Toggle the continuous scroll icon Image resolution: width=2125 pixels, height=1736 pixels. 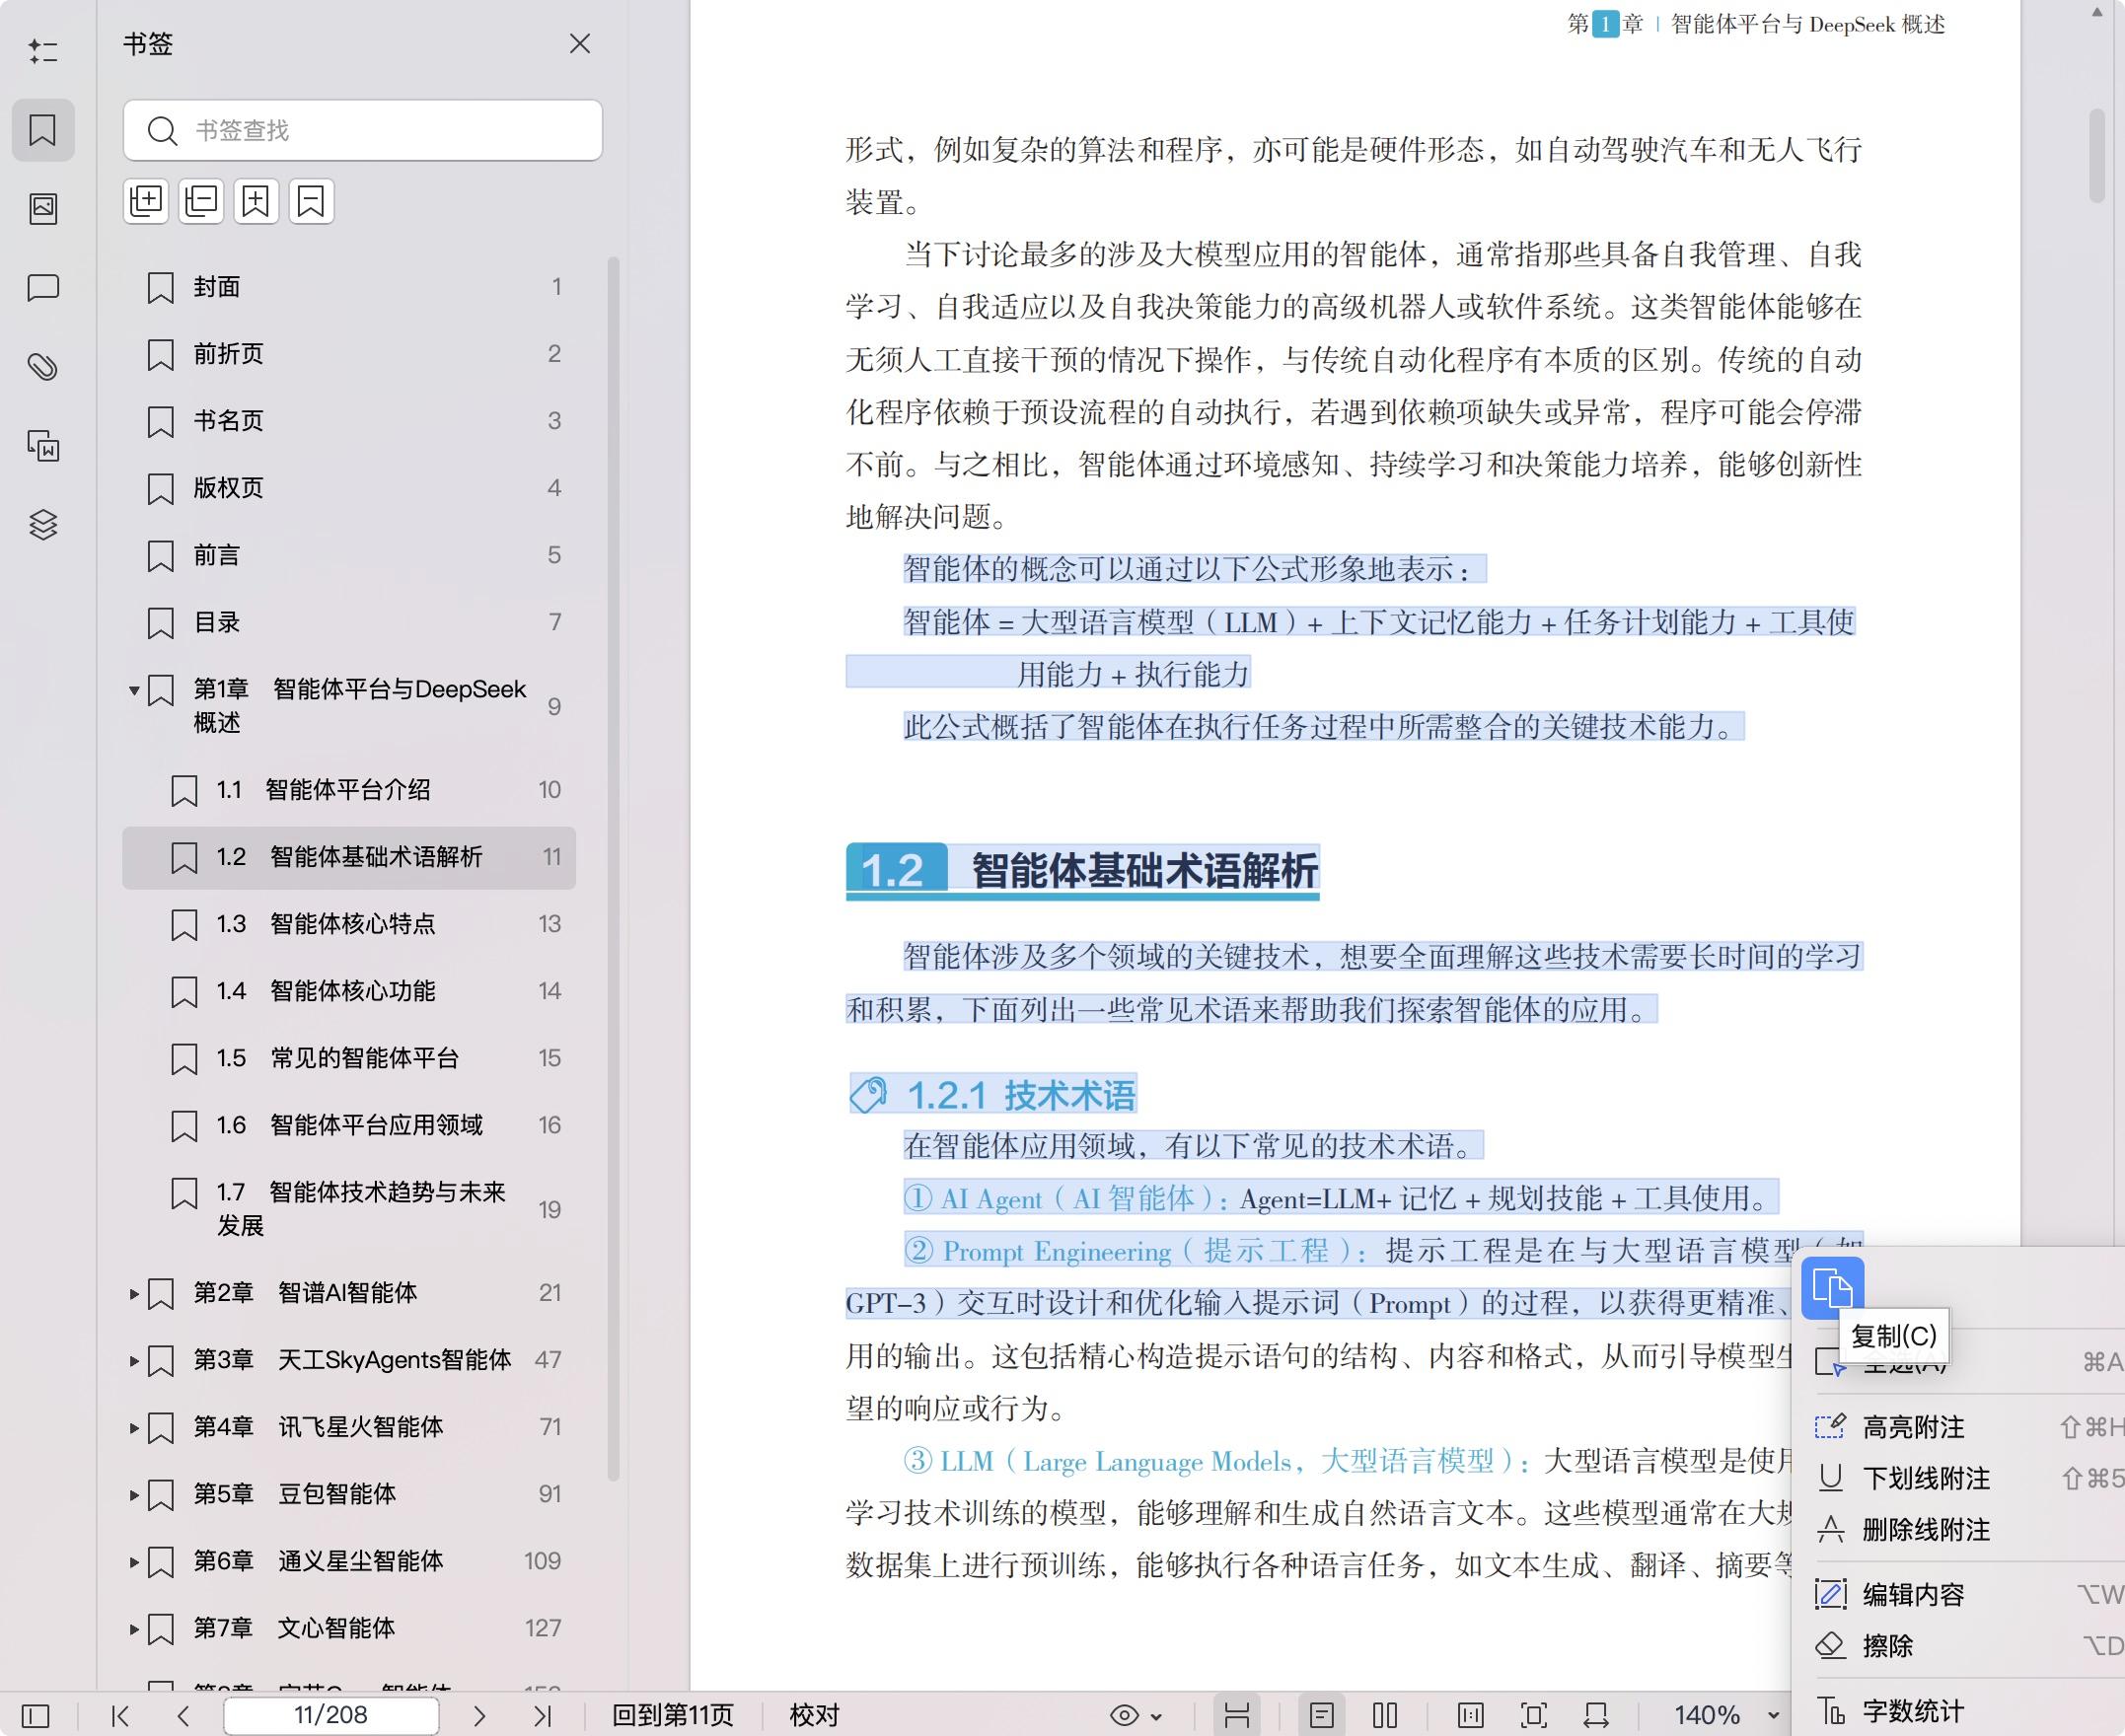coord(1237,1716)
